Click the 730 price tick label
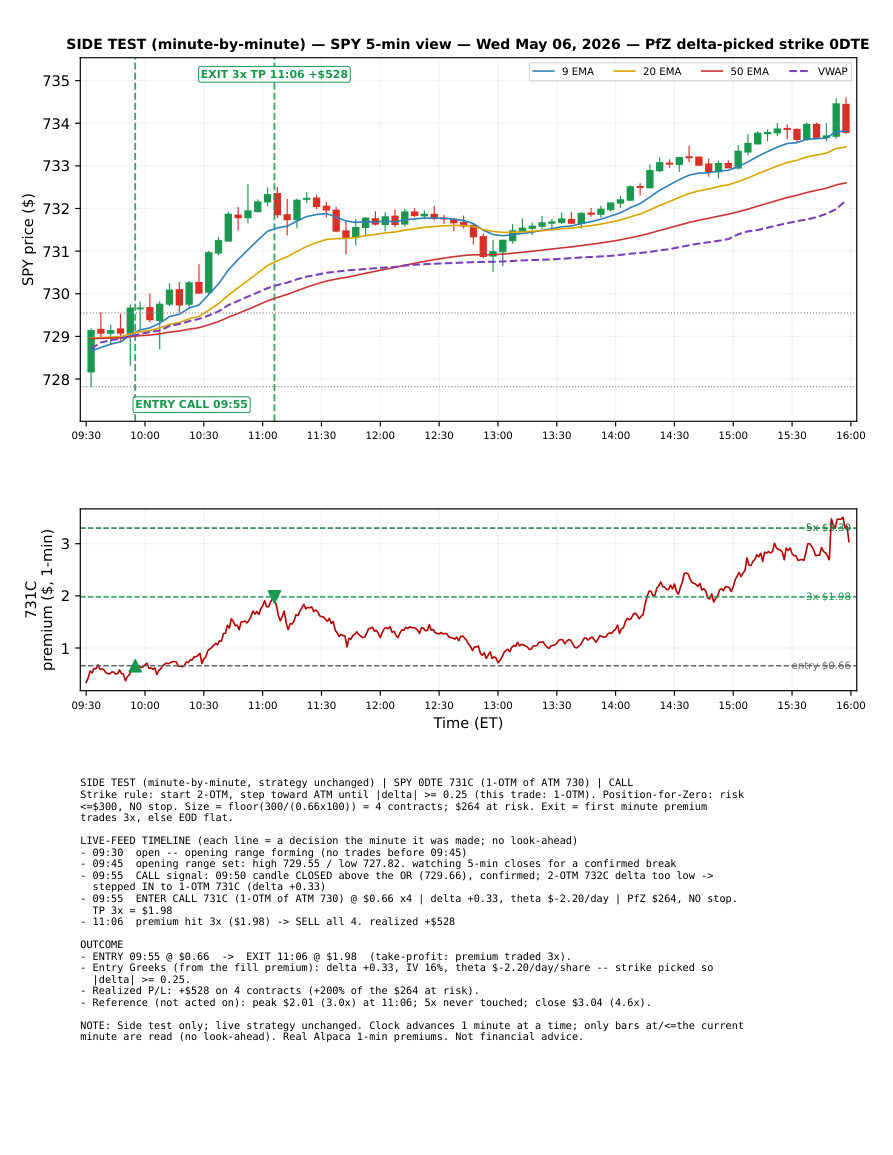Image resolution: width=893 pixels, height=1155 pixels. pos(56,295)
